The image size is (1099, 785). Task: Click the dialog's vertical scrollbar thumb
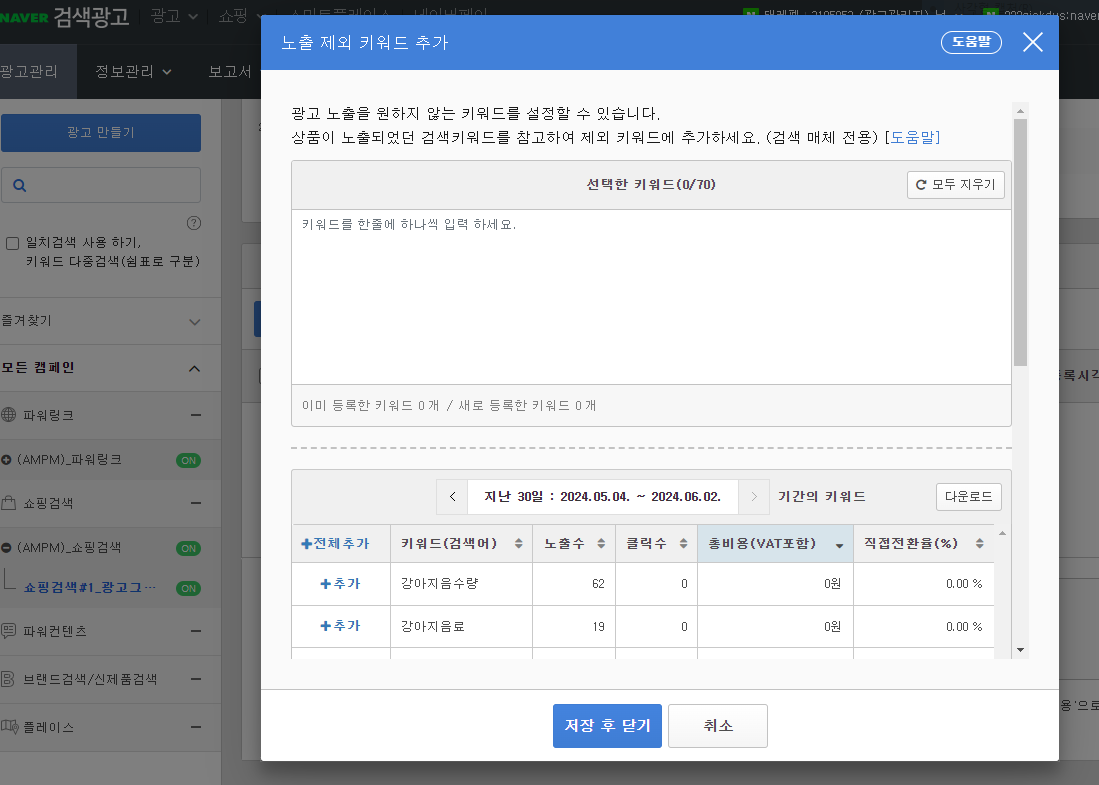tap(1020, 242)
